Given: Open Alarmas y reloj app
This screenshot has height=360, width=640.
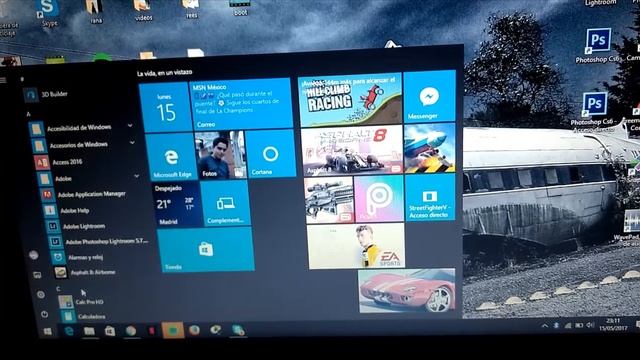Looking at the screenshot, I should click(x=78, y=257).
